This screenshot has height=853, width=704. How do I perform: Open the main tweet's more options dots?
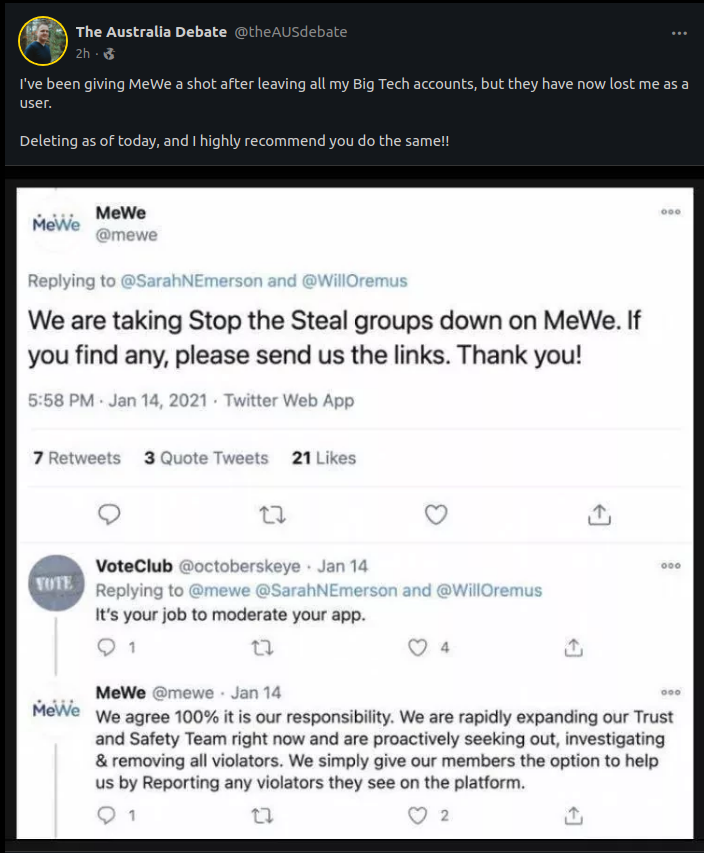[670, 212]
